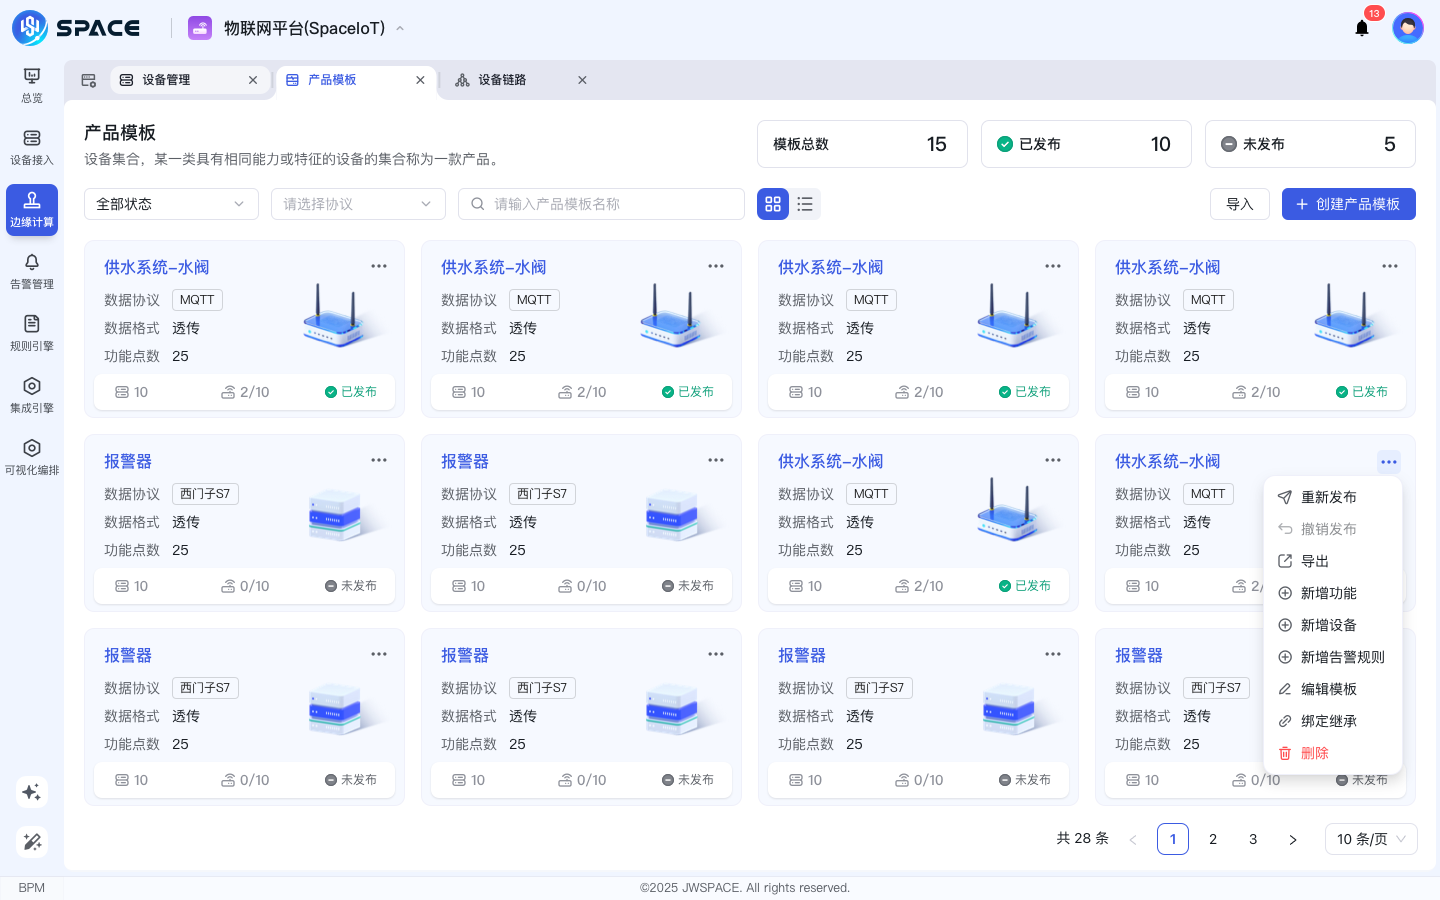
Task: Open the notification bell showing 13 alerts
Action: click(1361, 28)
